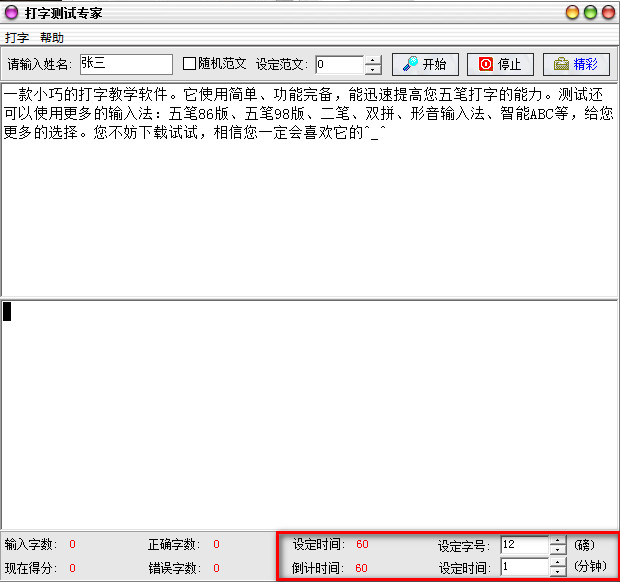Click the 现在得分 label
The width and height of the screenshot is (620, 582).
(x=31, y=568)
